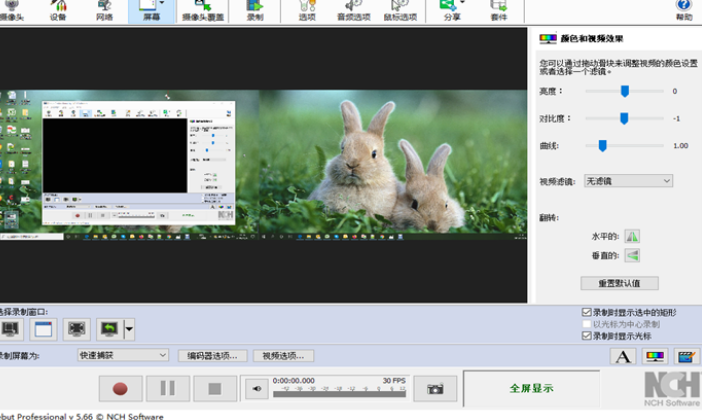Viewport: 702px width, 420px height.
Task: Click the 编码器选项 button
Action: pyautogui.click(x=212, y=355)
